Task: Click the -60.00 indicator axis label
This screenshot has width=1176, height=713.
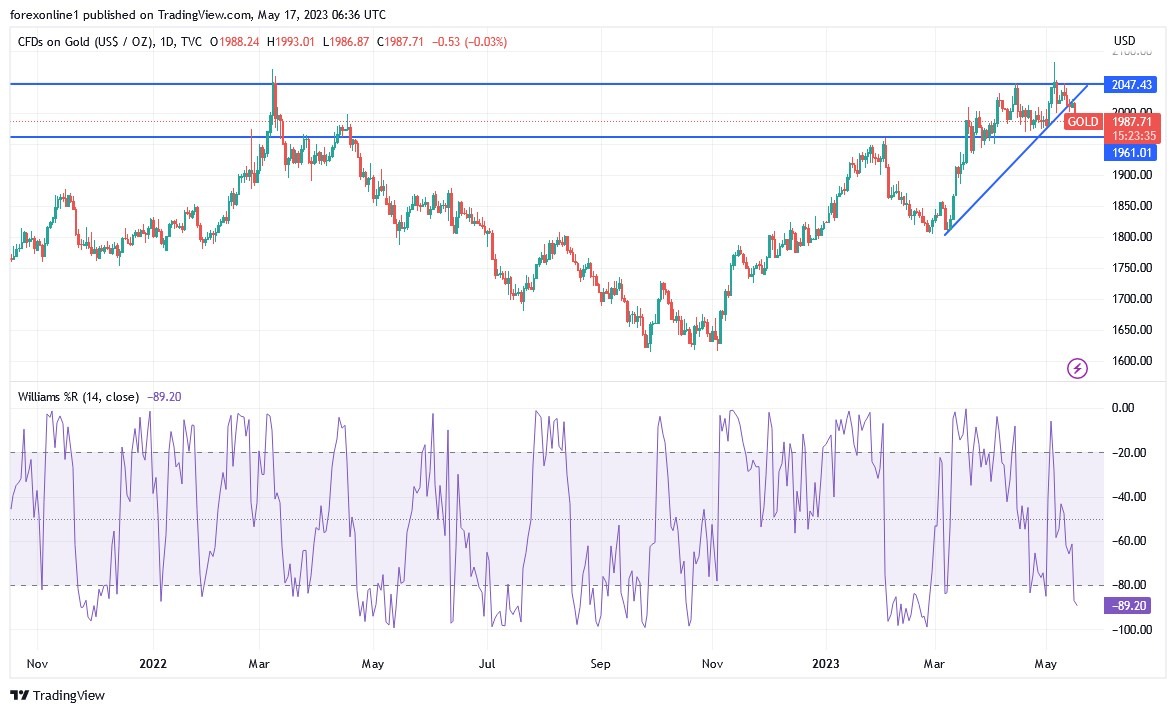Action: tap(1129, 541)
